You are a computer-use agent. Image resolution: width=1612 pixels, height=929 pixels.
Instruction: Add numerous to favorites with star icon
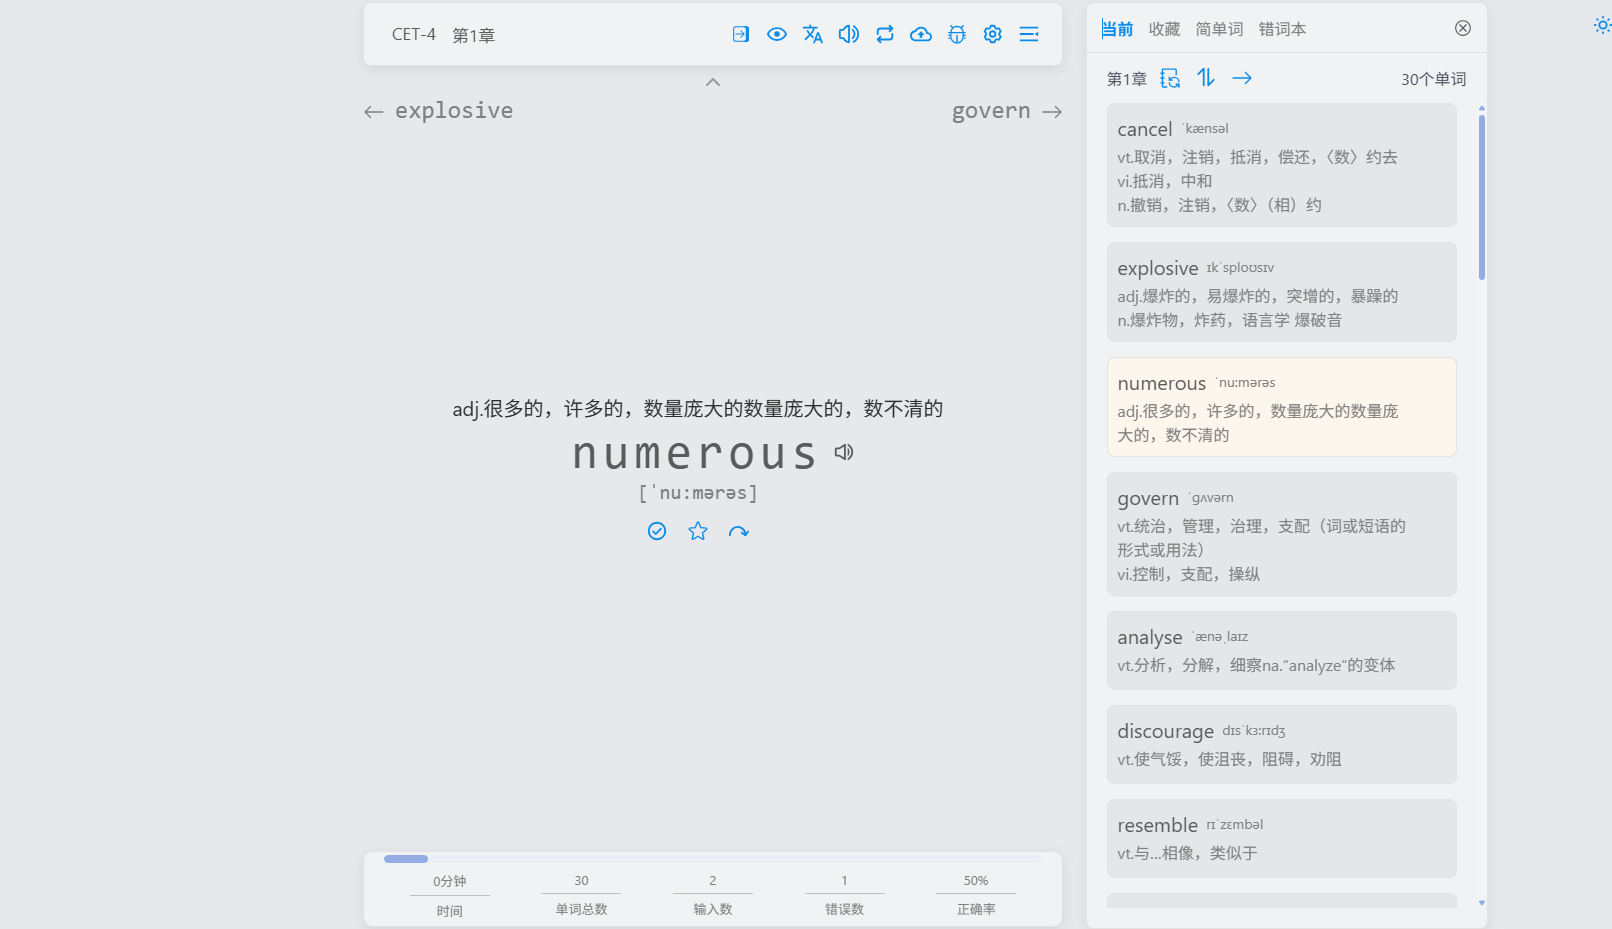pyautogui.click(x=698, y=531)
